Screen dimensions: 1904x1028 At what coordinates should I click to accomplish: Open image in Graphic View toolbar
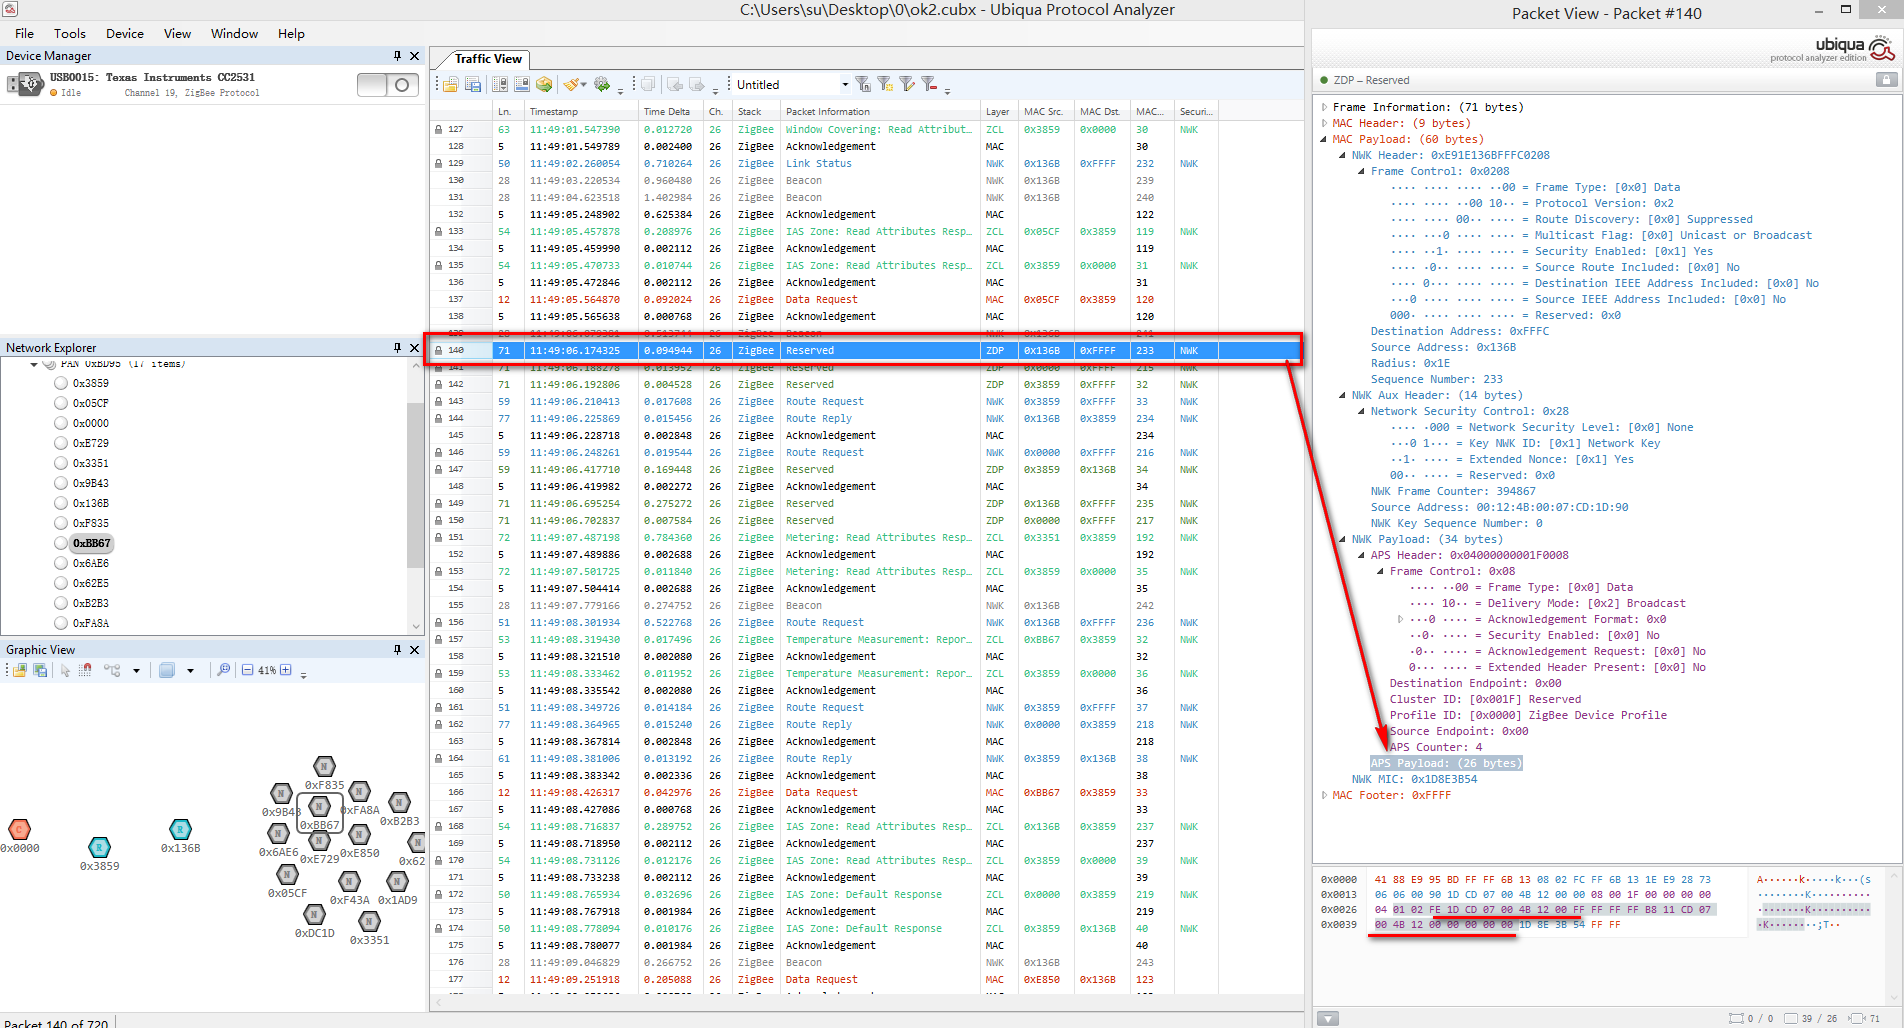pyautogui.click(x=20, y=670)
